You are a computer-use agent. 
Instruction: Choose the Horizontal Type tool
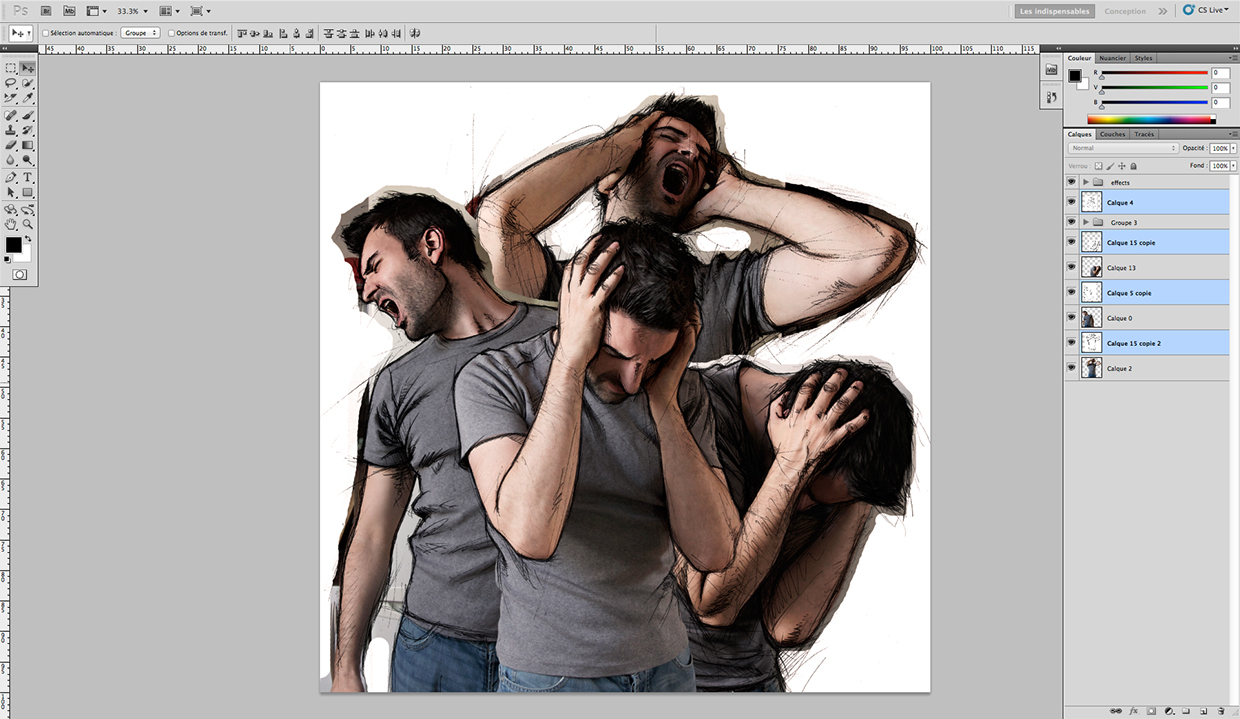(27, 176)
